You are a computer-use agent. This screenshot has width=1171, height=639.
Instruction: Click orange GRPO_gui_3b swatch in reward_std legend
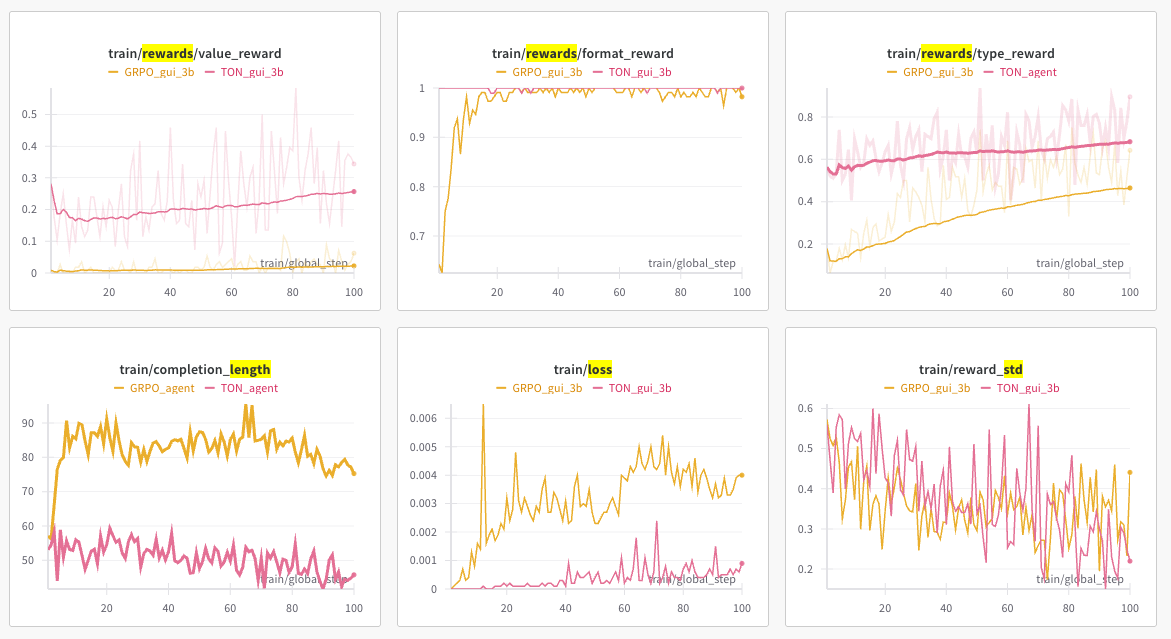point(890,388)
